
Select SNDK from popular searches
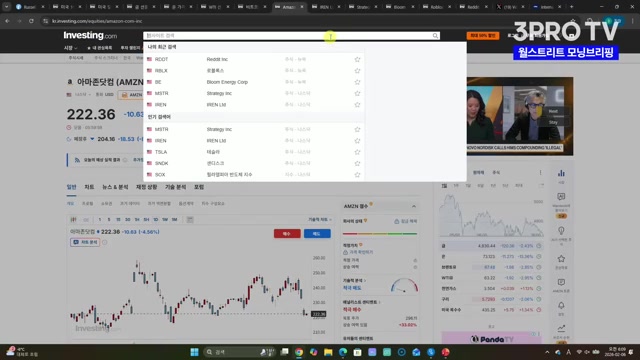(253, 163)
